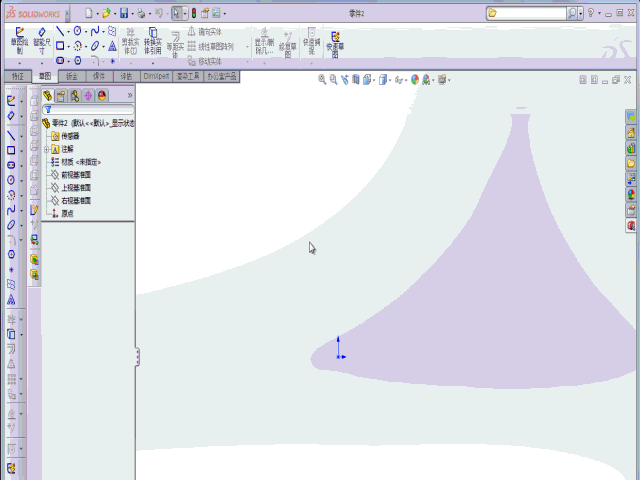This screenshot has width=640, height=480.
Task: Expand the panel with the » chevron
Action: [130, 95]
